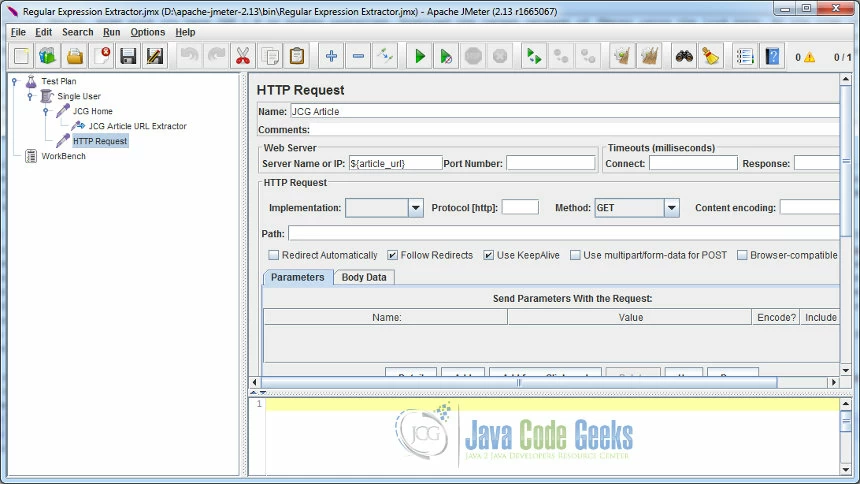Image resolution: width=860 pixels, height=484 pixels.
Task: Click the warning triangle error indicator
Action: pos(810,57)
